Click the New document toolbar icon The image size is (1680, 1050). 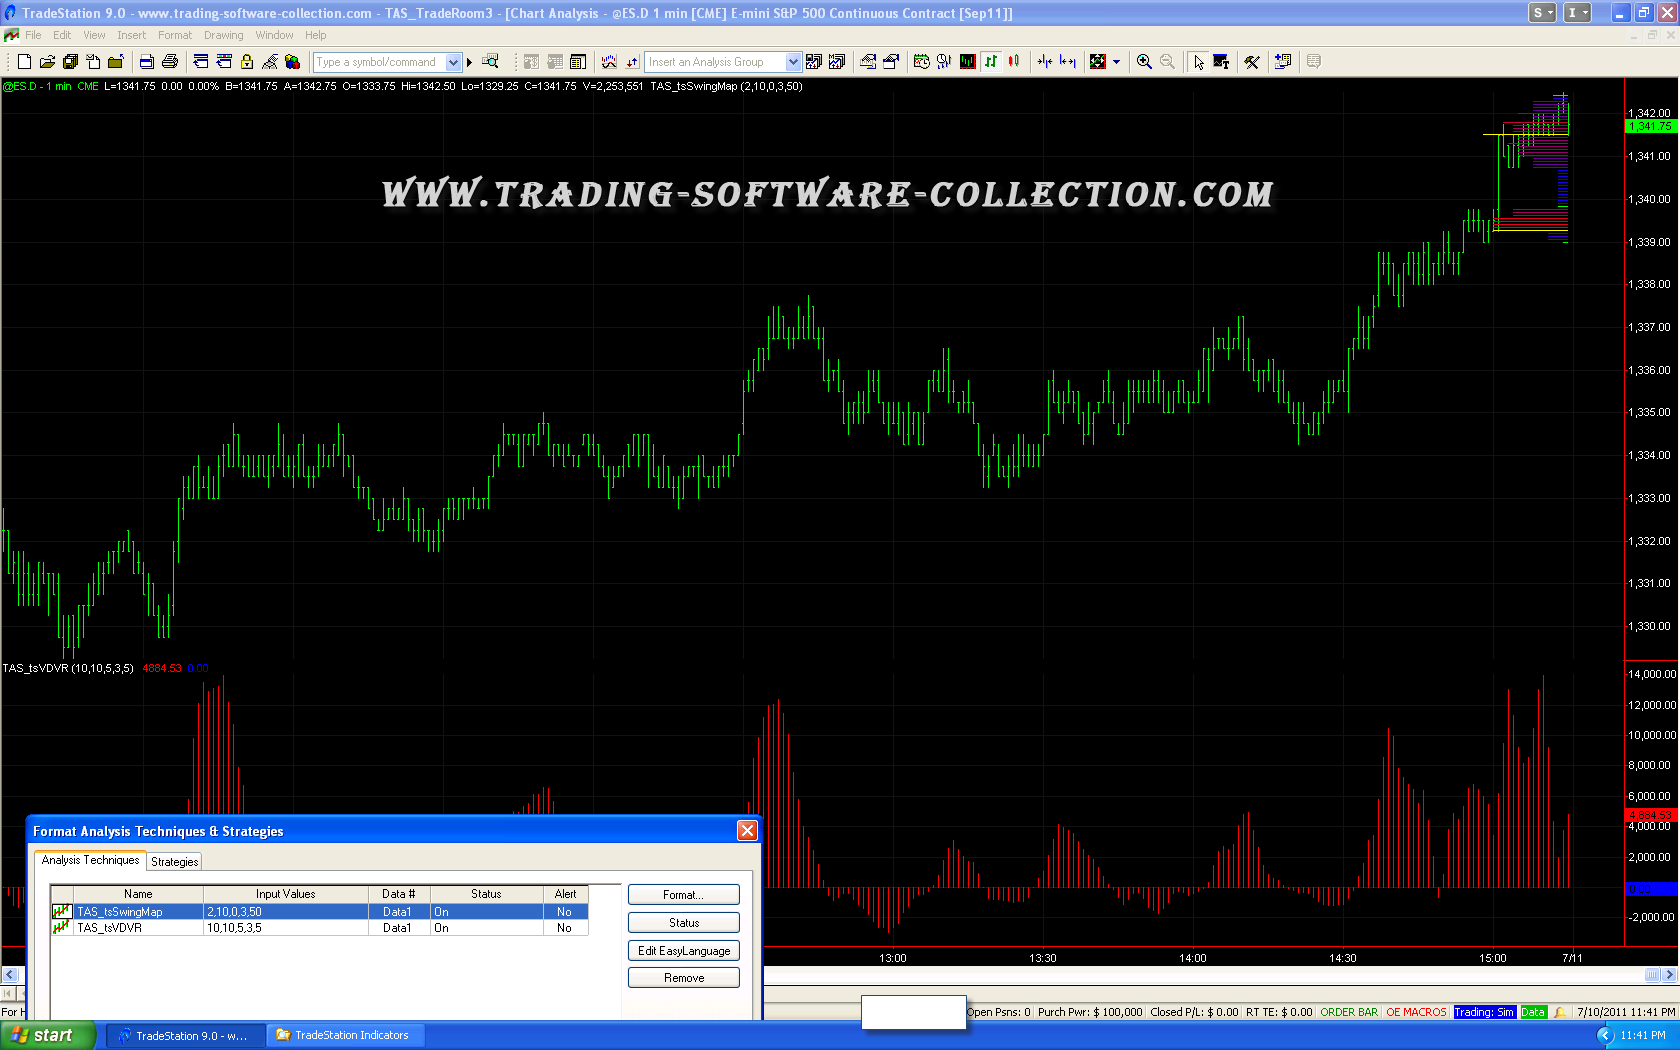pyautogui.click(x=25, y=62)
